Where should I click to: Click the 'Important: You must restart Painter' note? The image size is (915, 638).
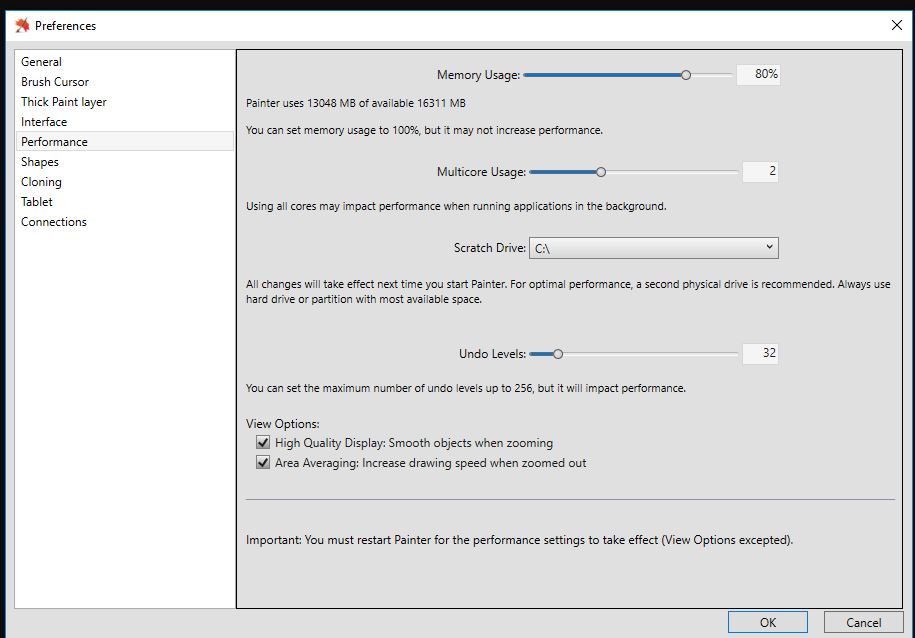click(x=519, y=540)
